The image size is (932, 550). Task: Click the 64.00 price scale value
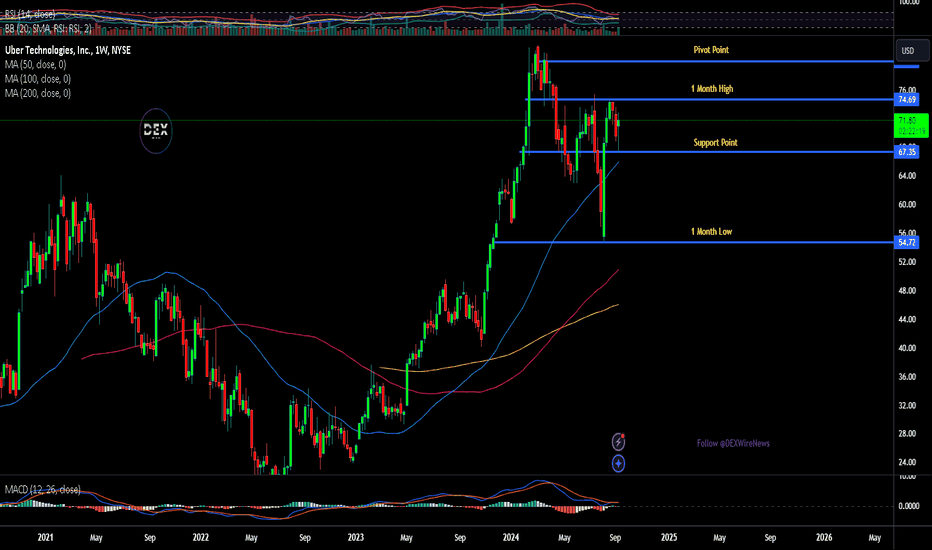[907, 176]
